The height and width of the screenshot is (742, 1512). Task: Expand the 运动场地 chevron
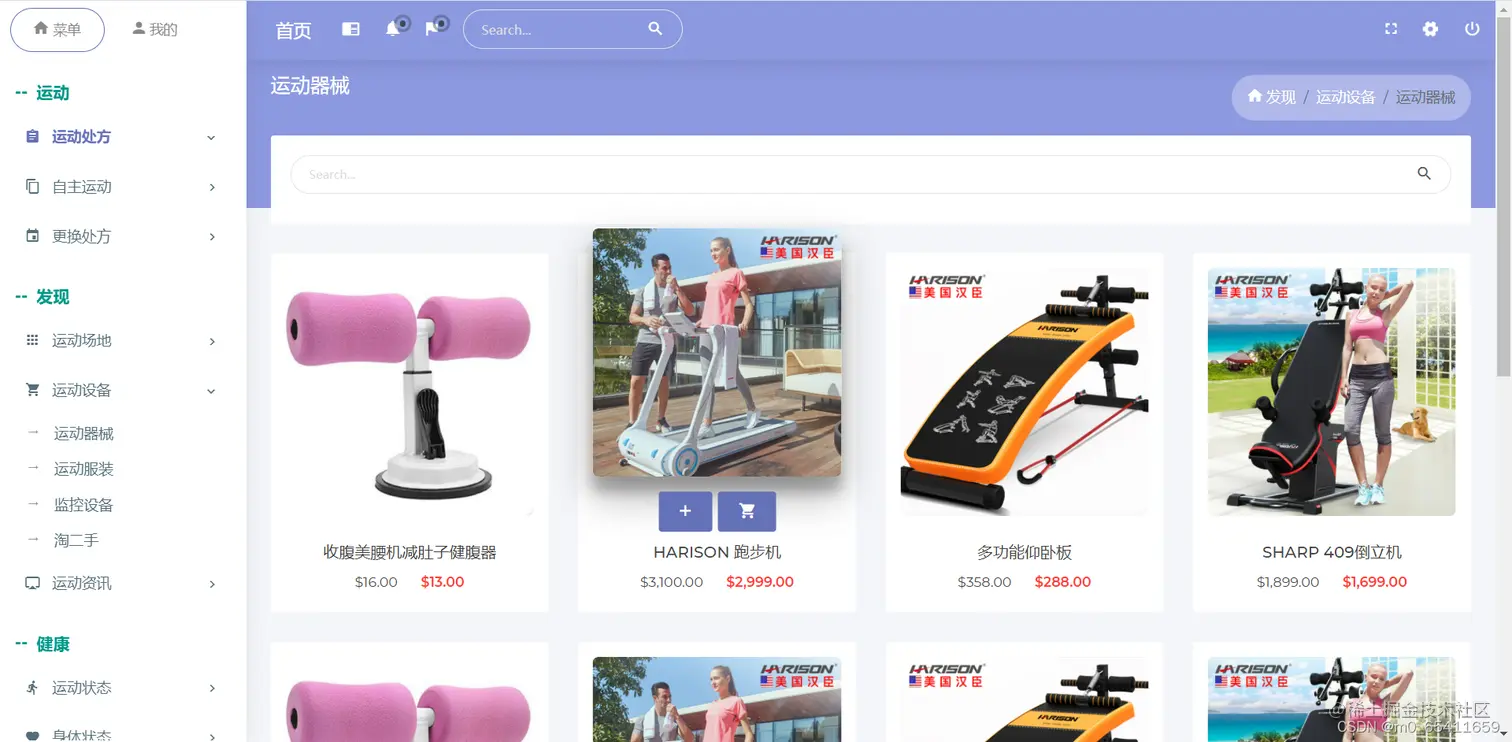click(x=212, y=341)
